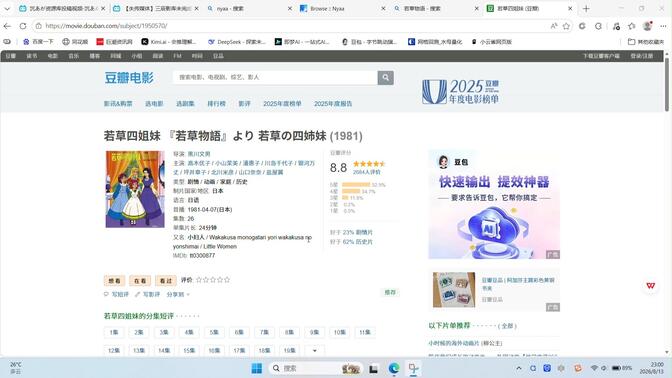Viewport: 672px width, 378px height.
Task: Open a new browser tab
Action: coord(586,9)
